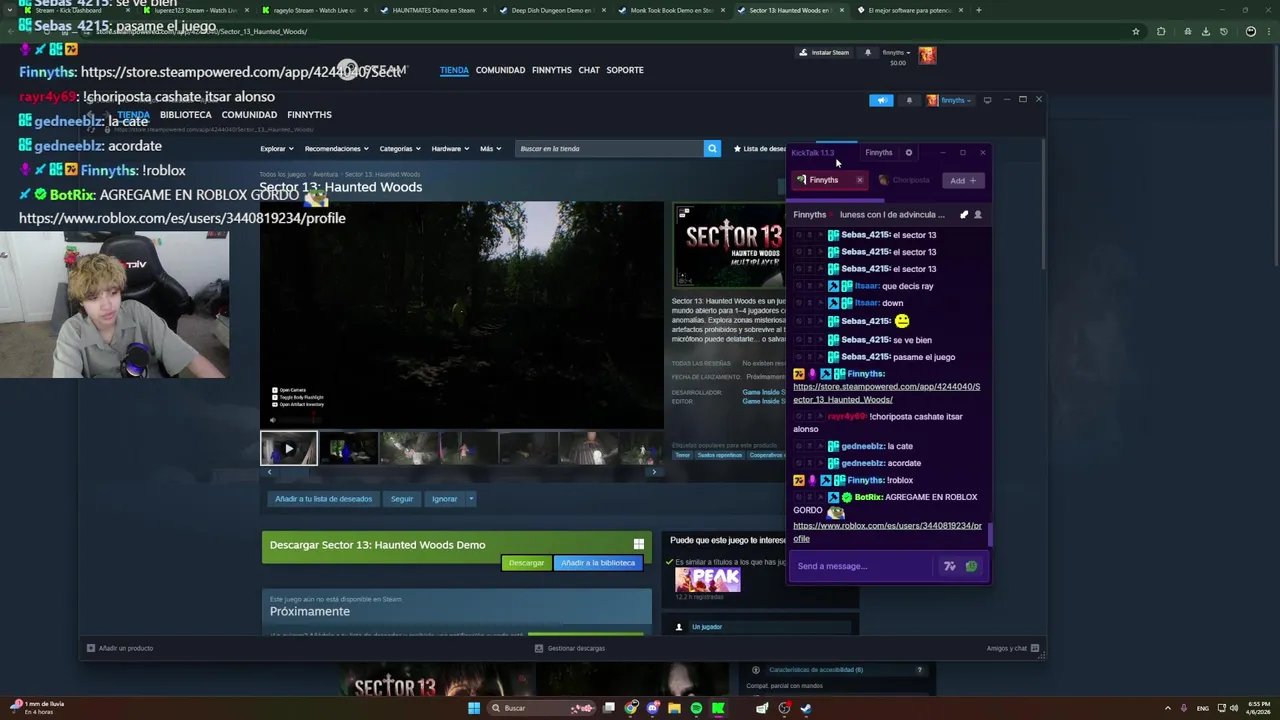
Task: Open TIENDA in browser Steam header
Action: click(x=454, y=70)
